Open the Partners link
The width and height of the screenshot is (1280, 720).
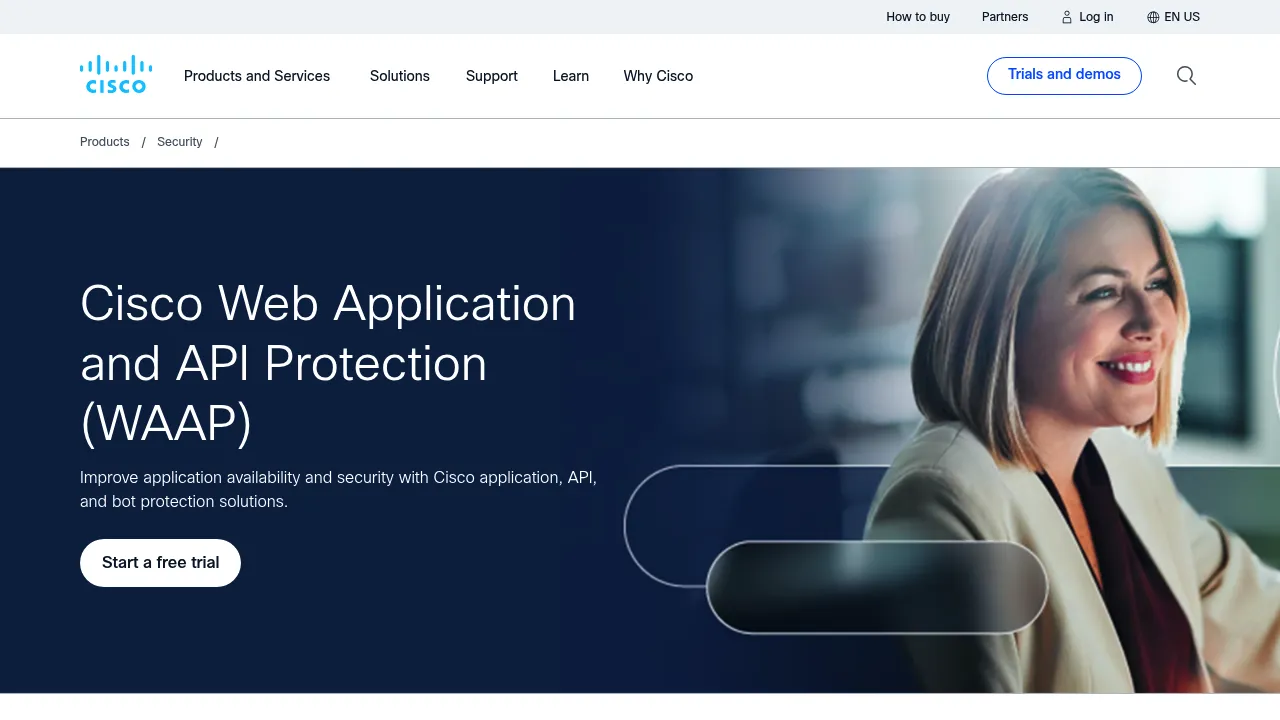(x=1005, y=17)
